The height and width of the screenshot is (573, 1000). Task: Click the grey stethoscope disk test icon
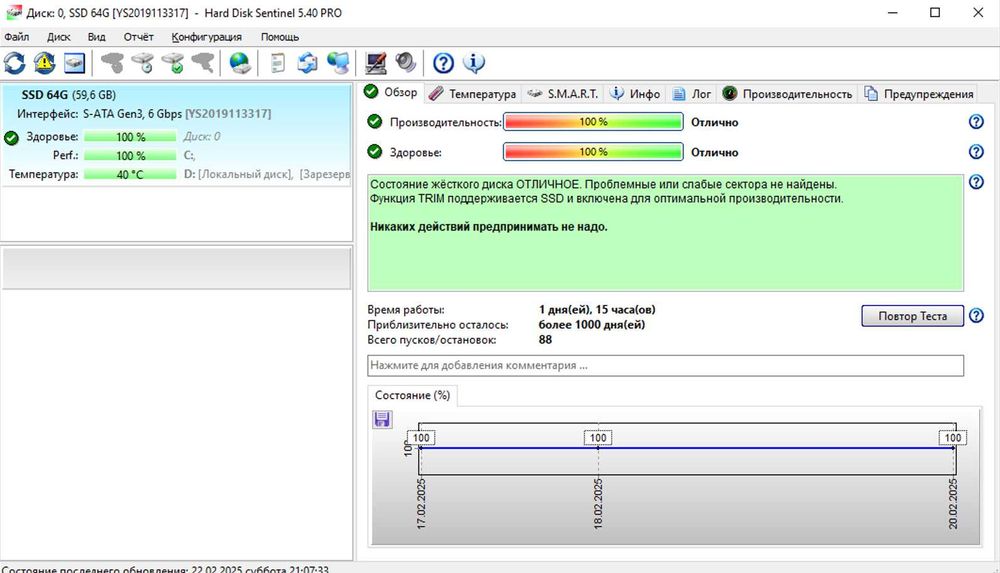click(x=112, y=63)
